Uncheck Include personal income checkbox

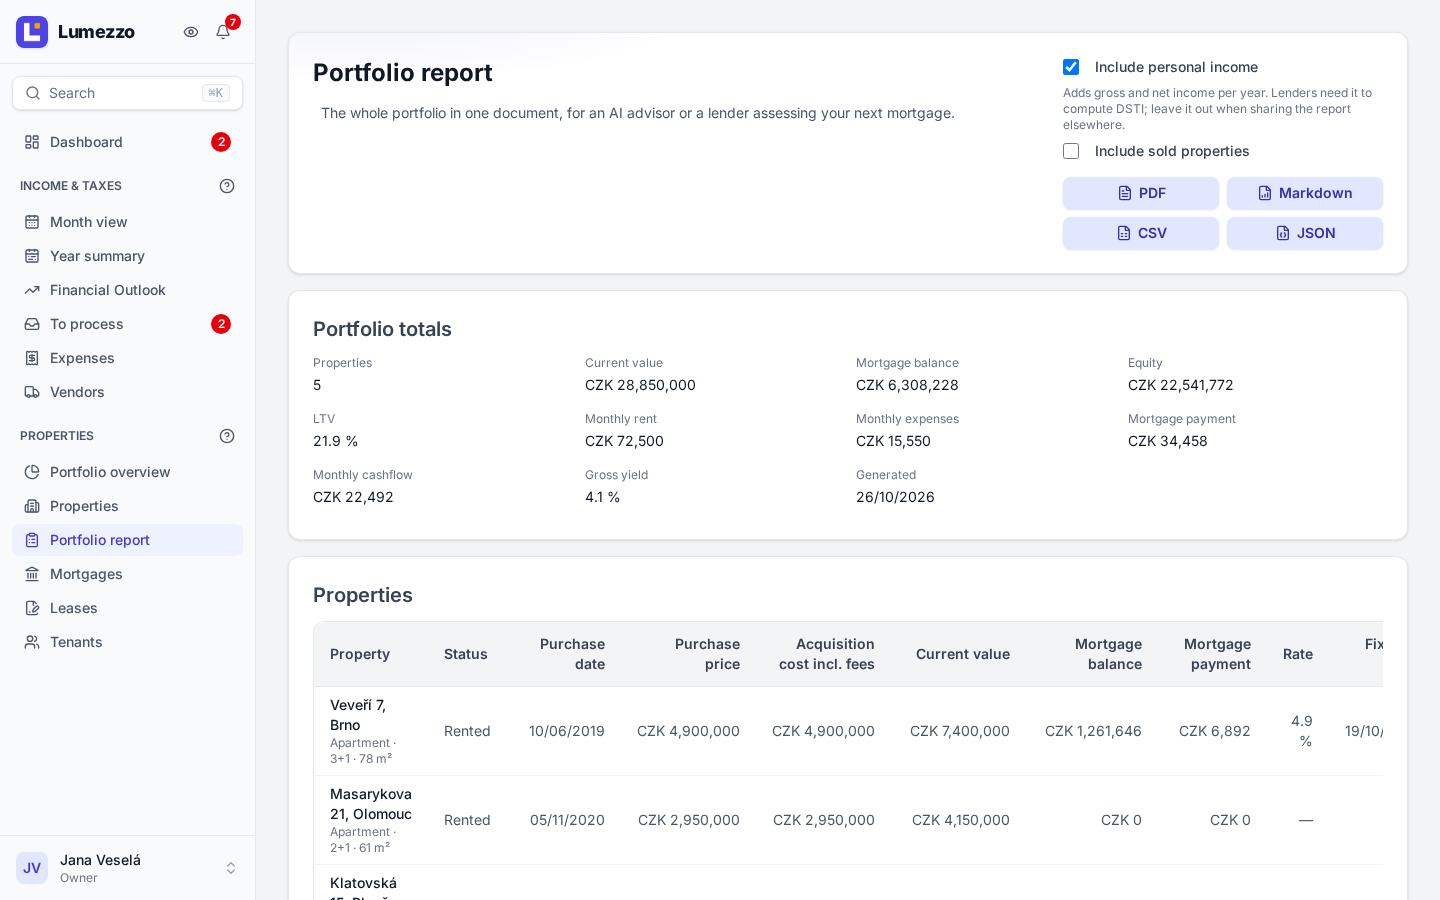coord(1071,67)
